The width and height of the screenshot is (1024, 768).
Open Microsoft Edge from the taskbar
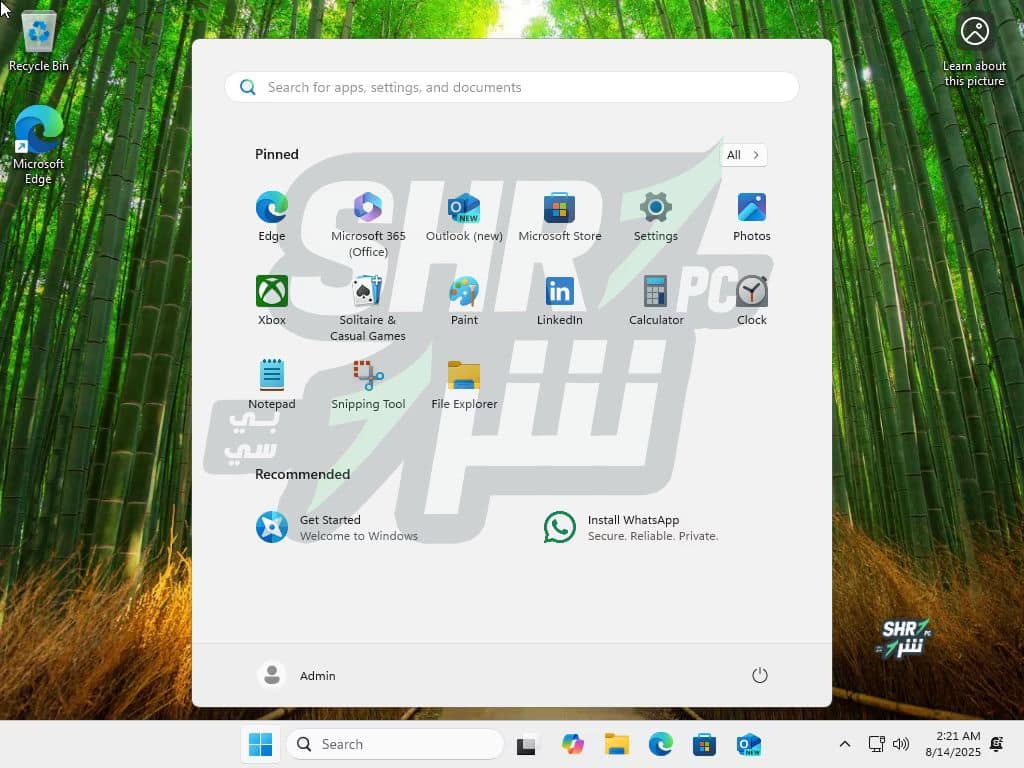click(x=660, y=744)
